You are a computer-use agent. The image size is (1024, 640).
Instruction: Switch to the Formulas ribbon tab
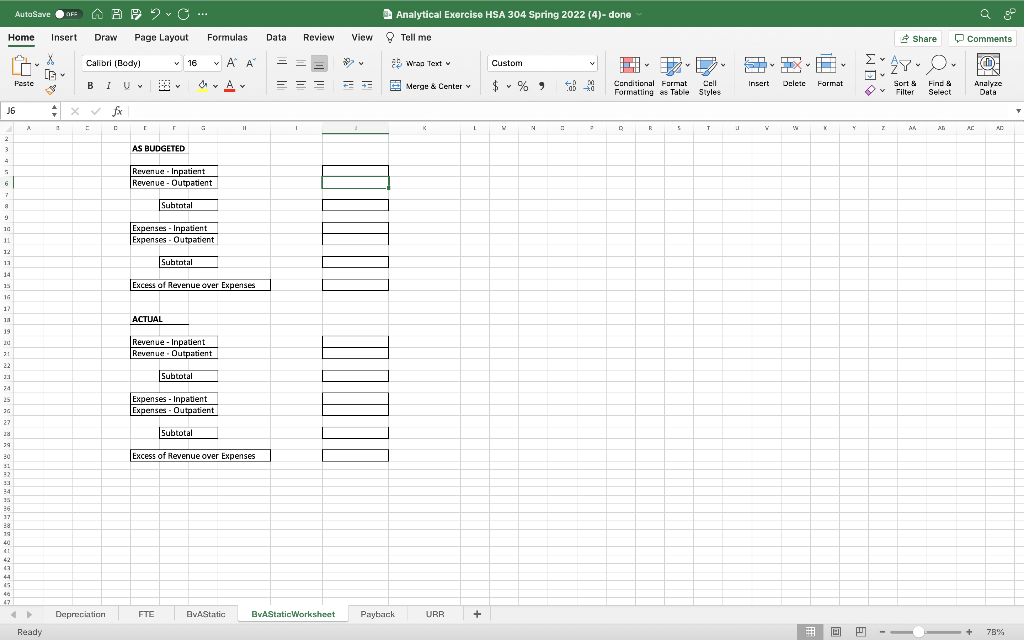[227, 37]
